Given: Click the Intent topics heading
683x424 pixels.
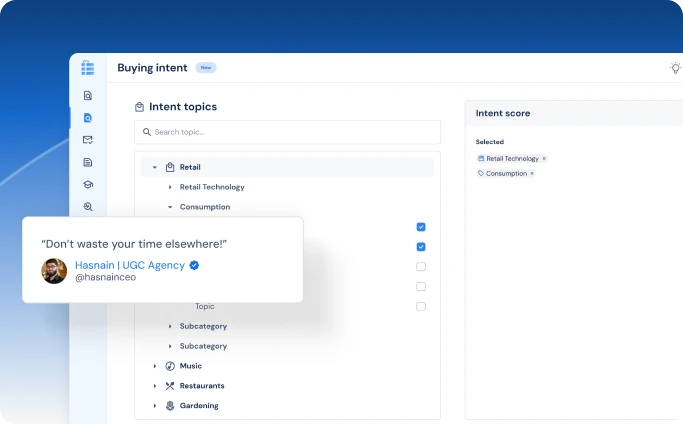Looking at the screenshot, I should point(183,107).
